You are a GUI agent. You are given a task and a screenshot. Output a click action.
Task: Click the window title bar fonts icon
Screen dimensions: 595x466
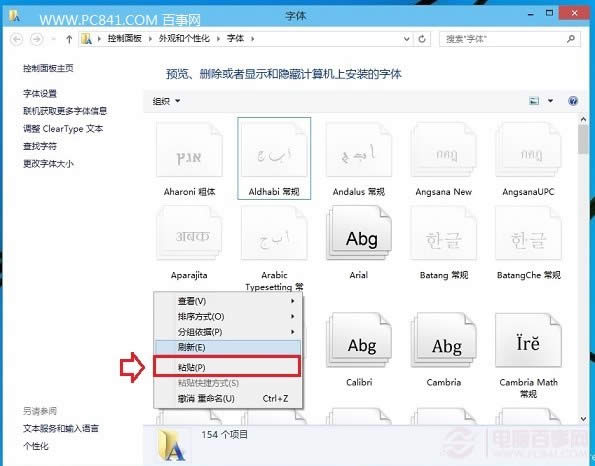coord(14,16)
